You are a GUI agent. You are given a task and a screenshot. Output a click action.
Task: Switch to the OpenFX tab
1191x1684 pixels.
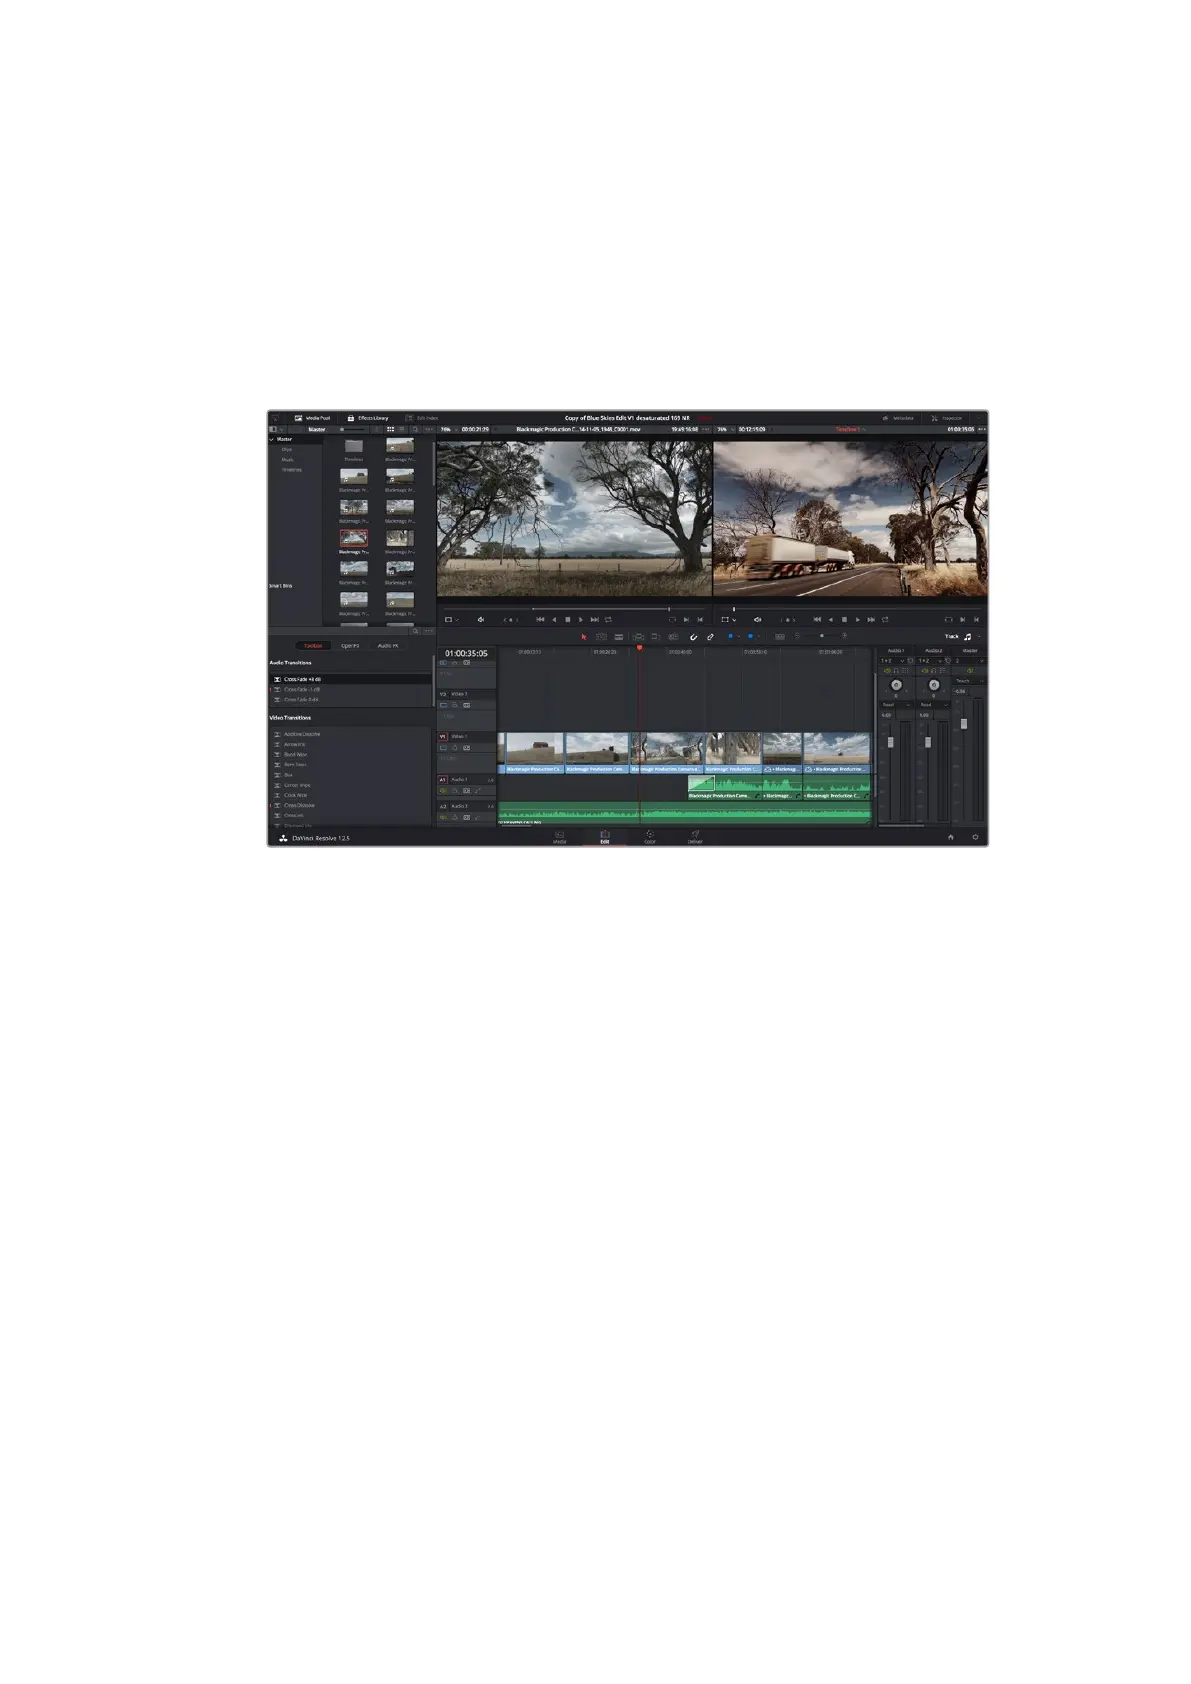(x=350, y=646)
